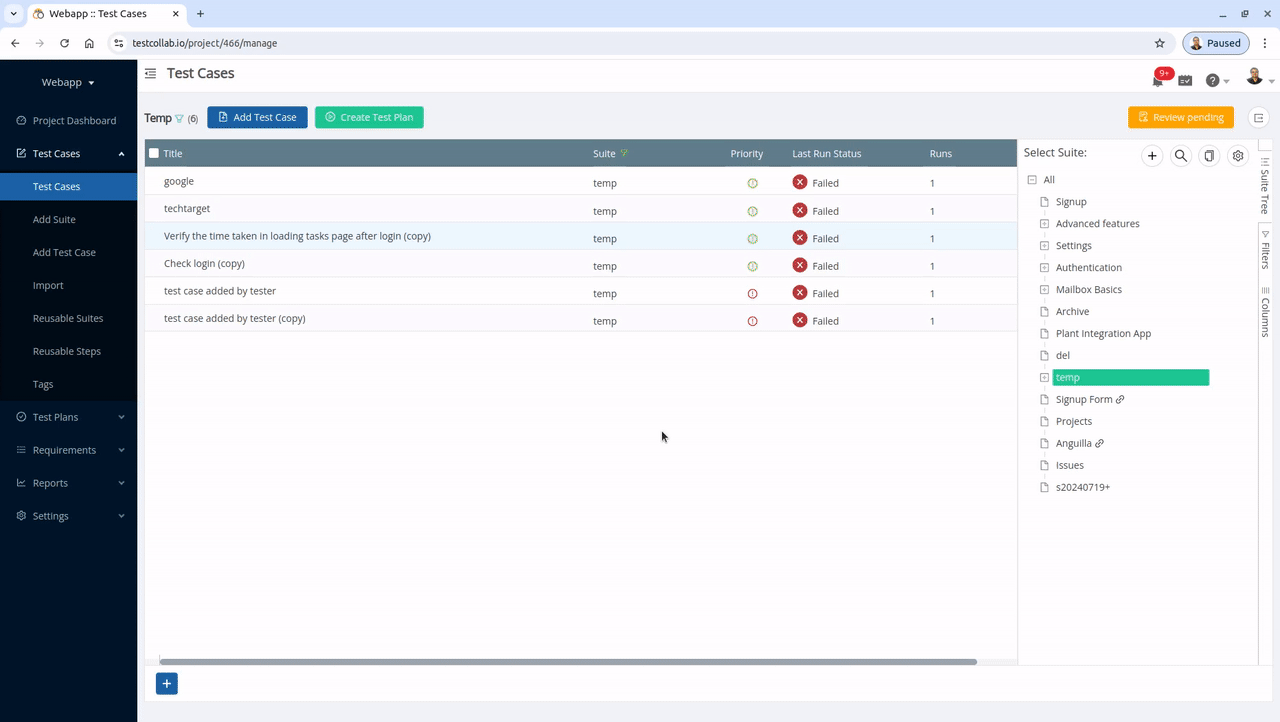Image resolution: width=1280 pixels, height=722 pixels.
Task: Click the browser address bar
Action: point(640,43)
